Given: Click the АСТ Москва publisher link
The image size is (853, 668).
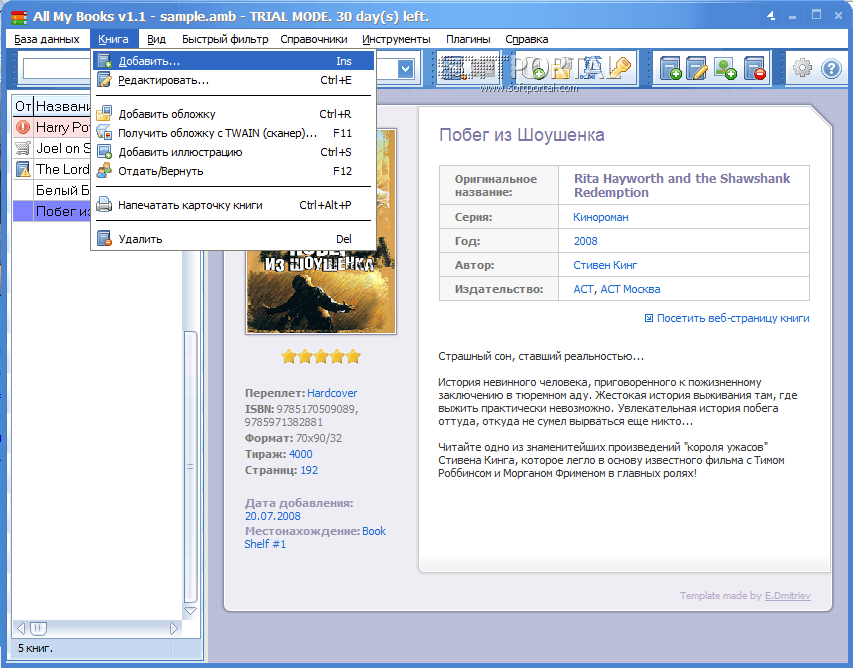Looking at the screenshot, I should click(x=630, y=289).
